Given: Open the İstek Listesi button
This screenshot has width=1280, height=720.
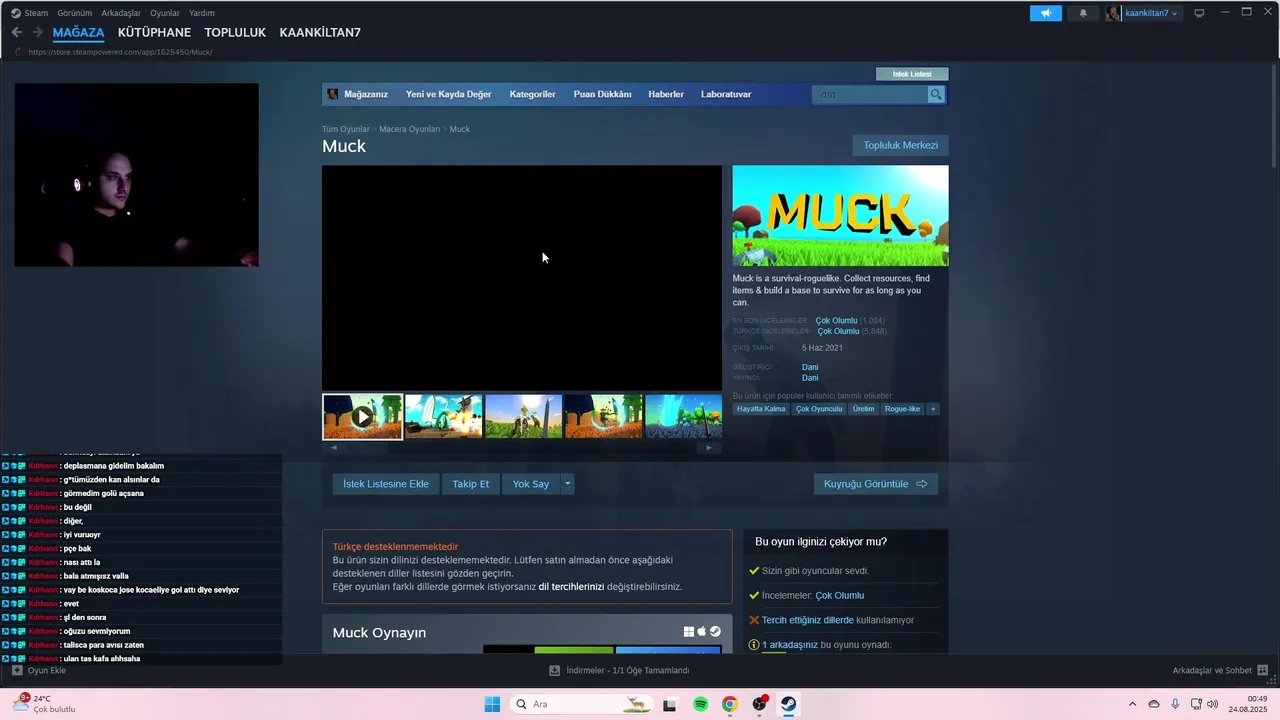Looking at the screenshot, I should click(912, 74).
